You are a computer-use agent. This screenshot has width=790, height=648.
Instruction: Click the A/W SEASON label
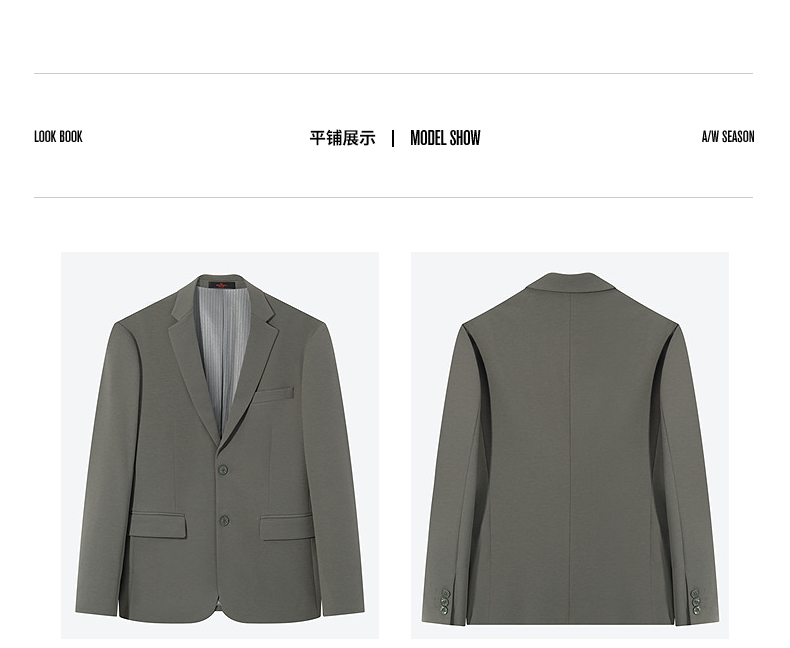(728, 137)
